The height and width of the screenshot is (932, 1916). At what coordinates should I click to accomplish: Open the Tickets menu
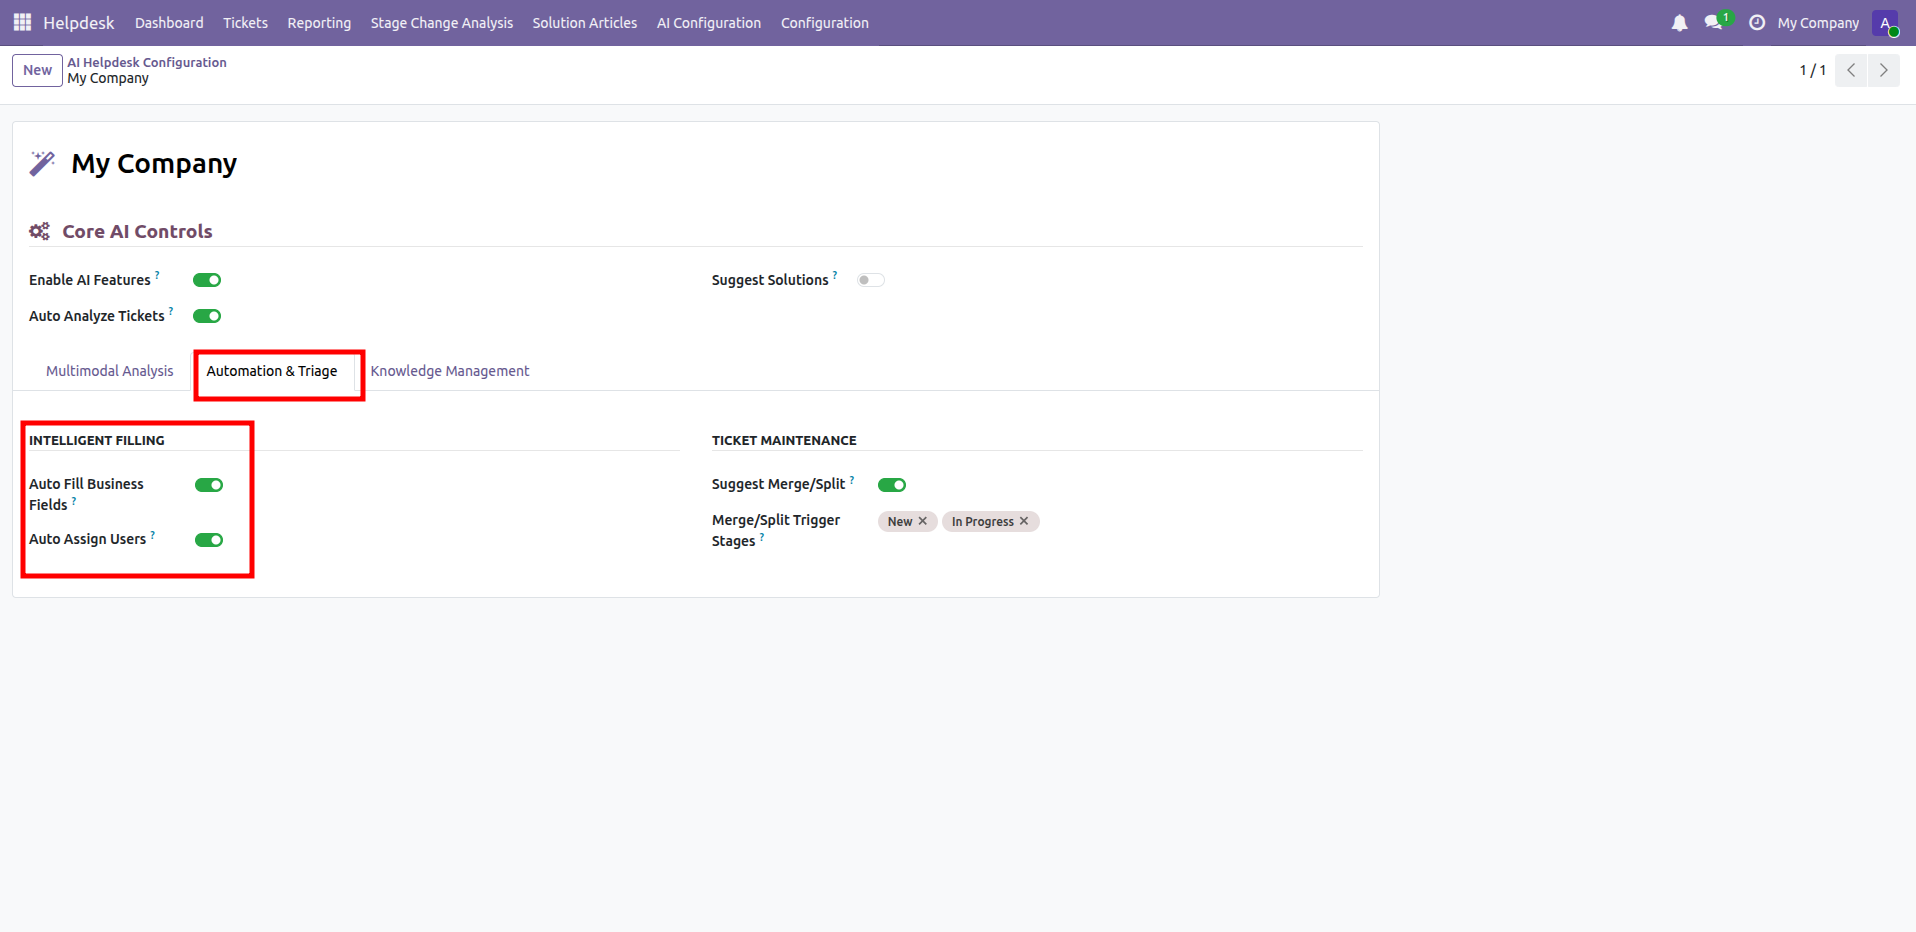click(245, 23)
